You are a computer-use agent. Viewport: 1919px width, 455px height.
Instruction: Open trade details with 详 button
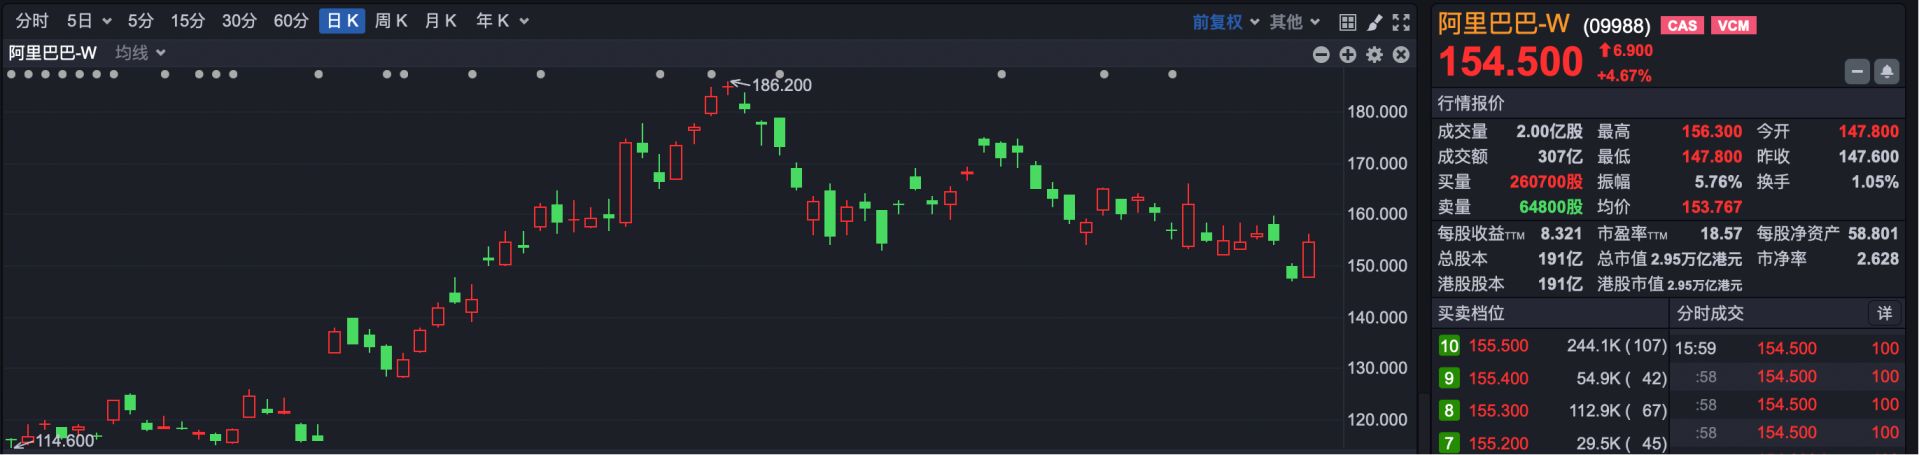point(1884,314)
